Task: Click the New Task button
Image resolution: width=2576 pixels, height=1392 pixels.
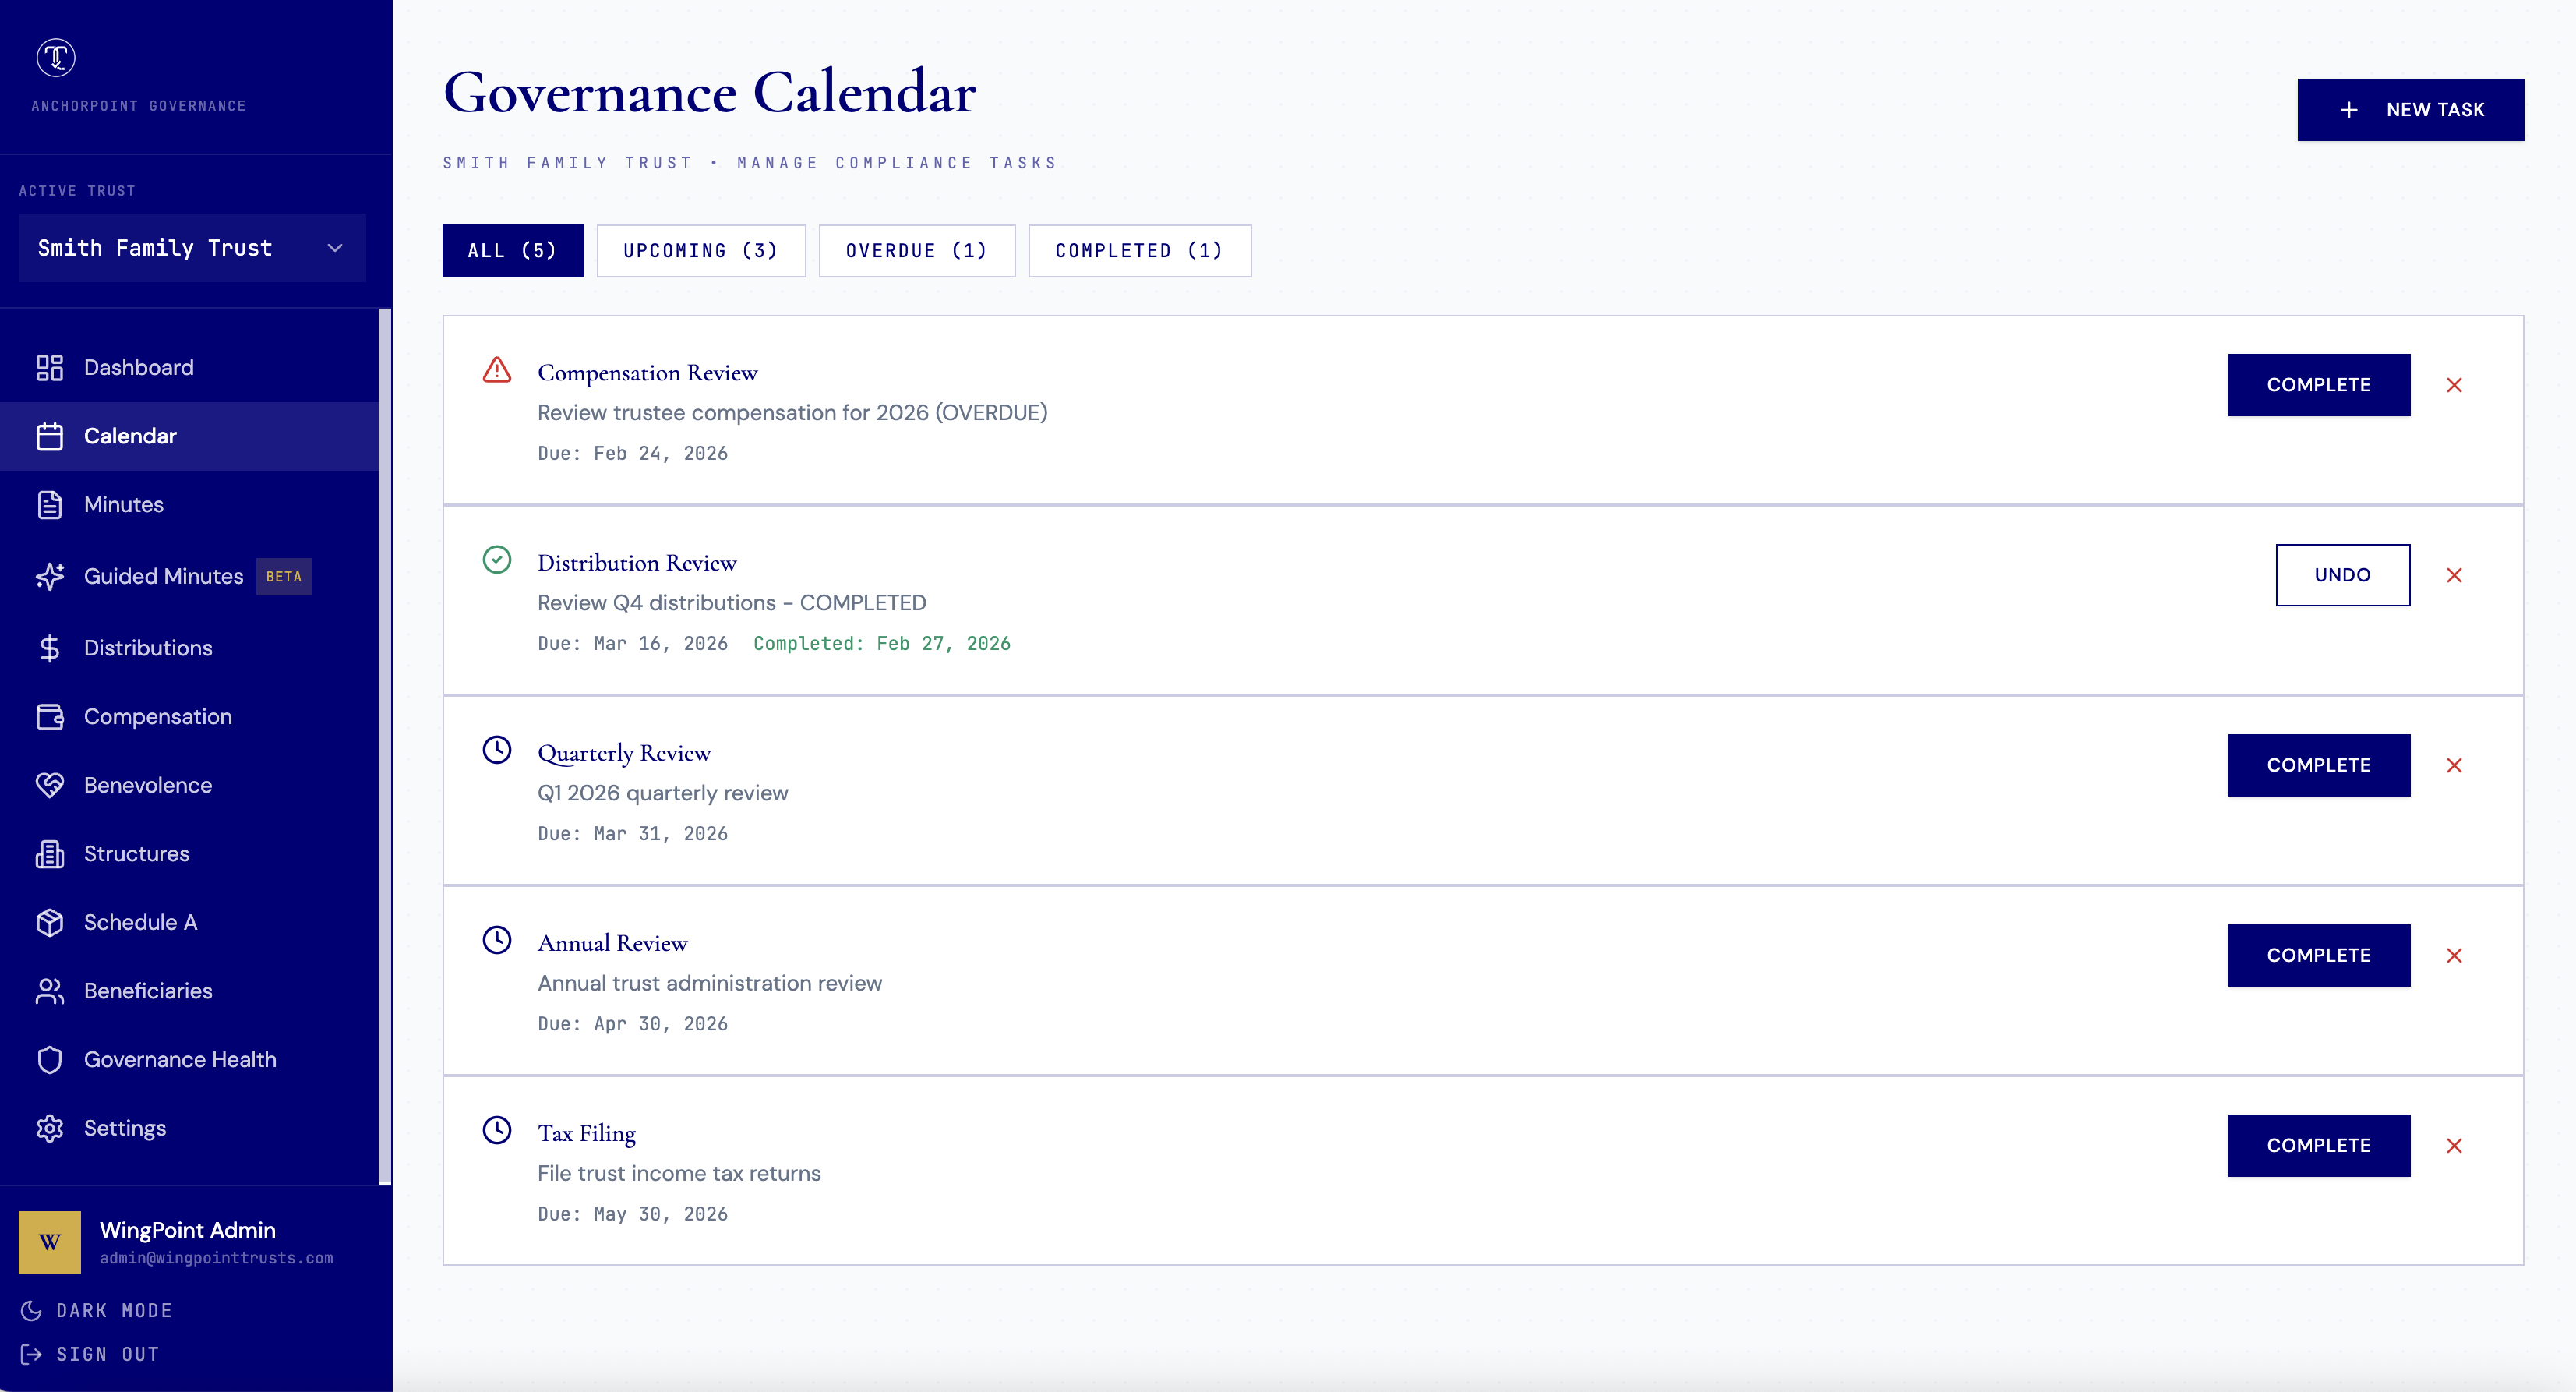Action: click(2410, 110)
